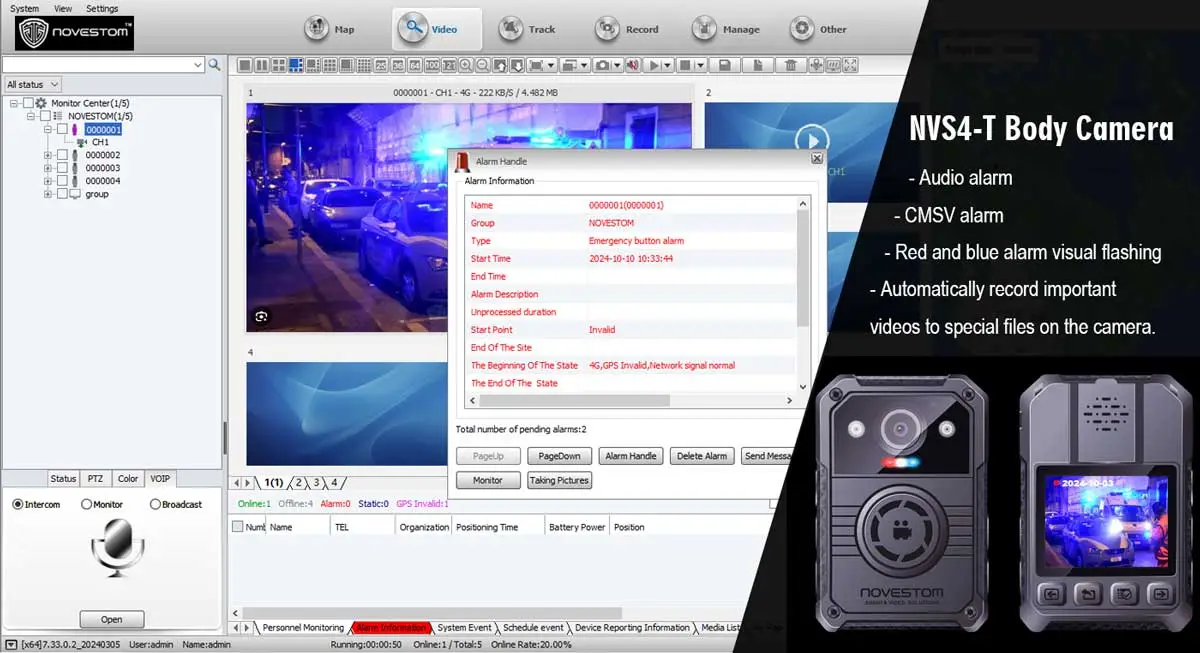Select the Monitor radio button
Screen dimensions: 1200x653
(x=86, y=504)
